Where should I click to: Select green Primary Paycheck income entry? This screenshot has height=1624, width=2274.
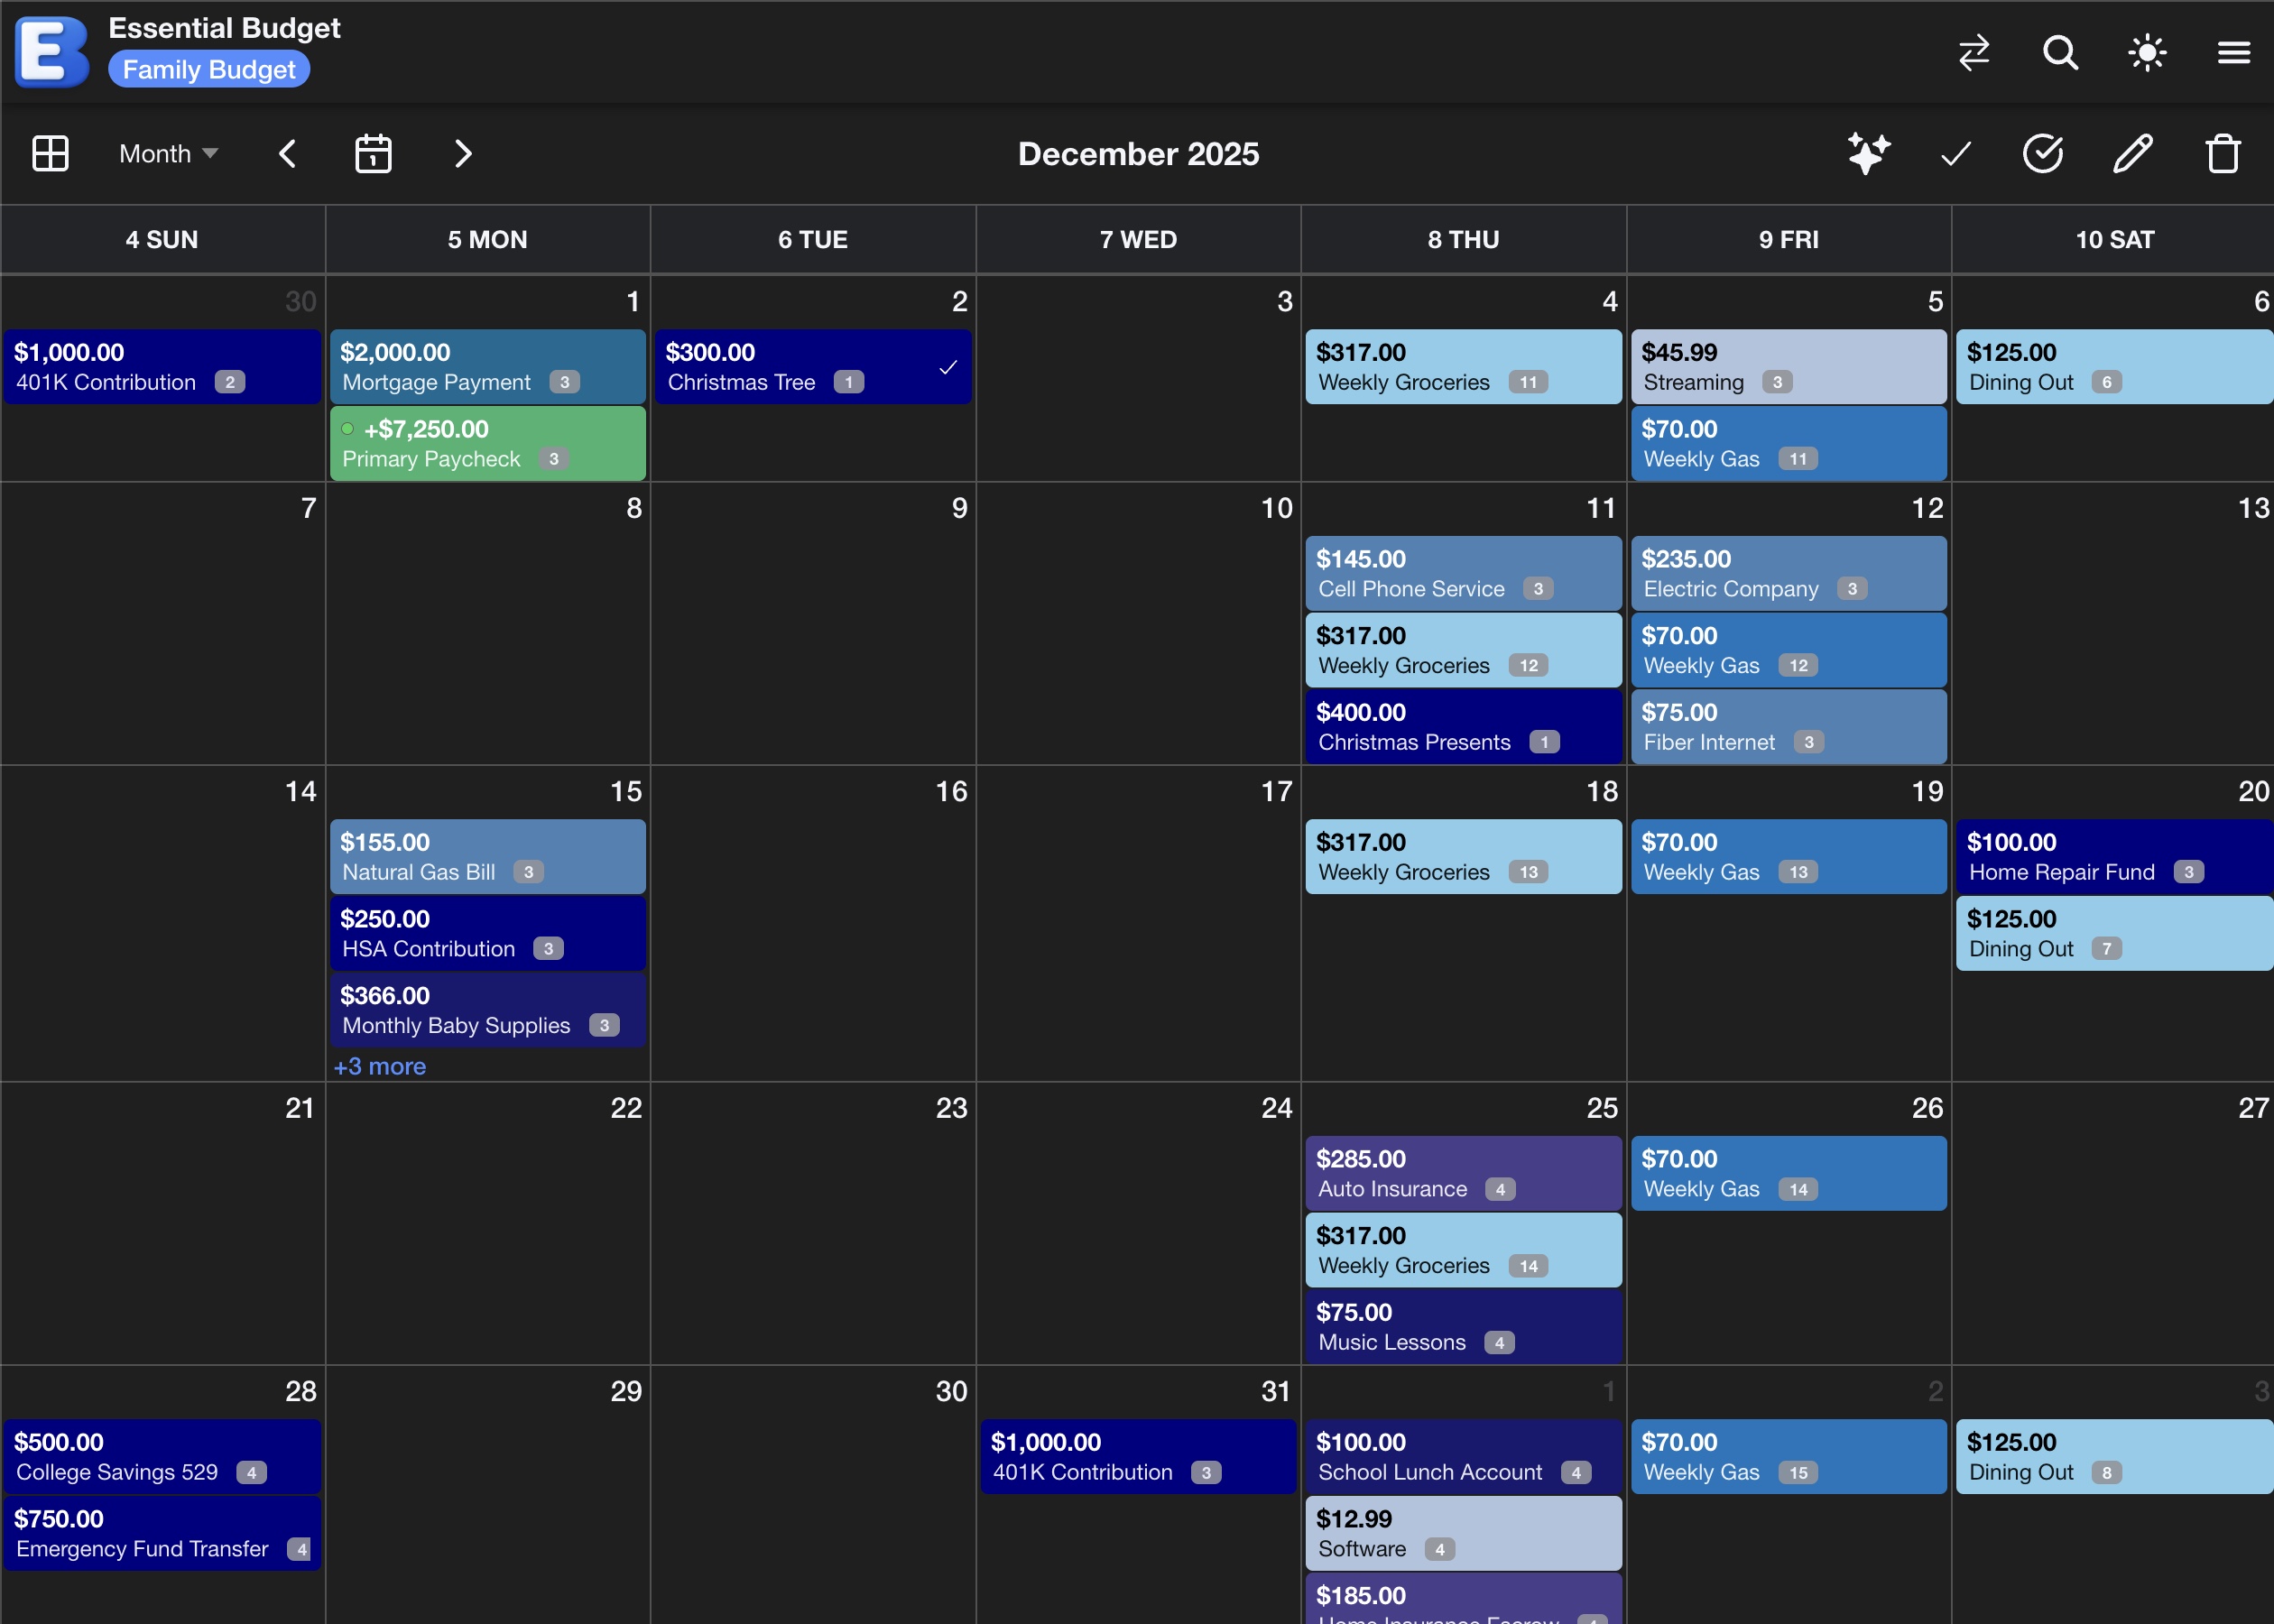pyautogui.click(x=487, y=444)
